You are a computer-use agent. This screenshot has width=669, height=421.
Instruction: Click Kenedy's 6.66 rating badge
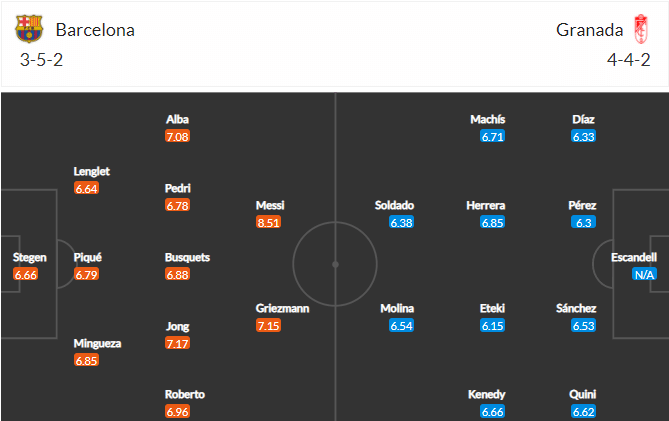click(x=492, y=412)
